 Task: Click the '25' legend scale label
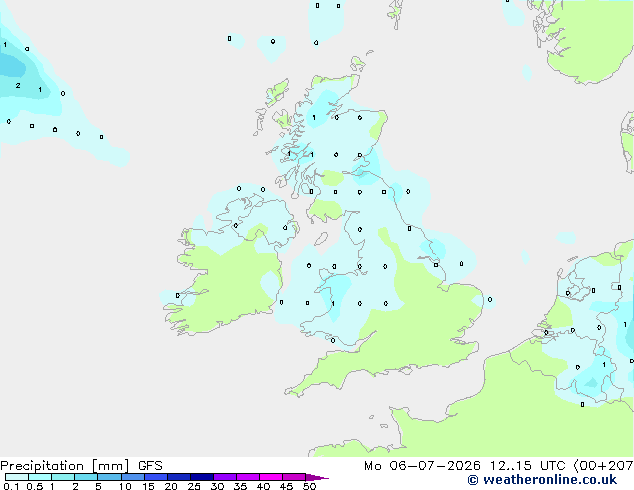point(194,486)
